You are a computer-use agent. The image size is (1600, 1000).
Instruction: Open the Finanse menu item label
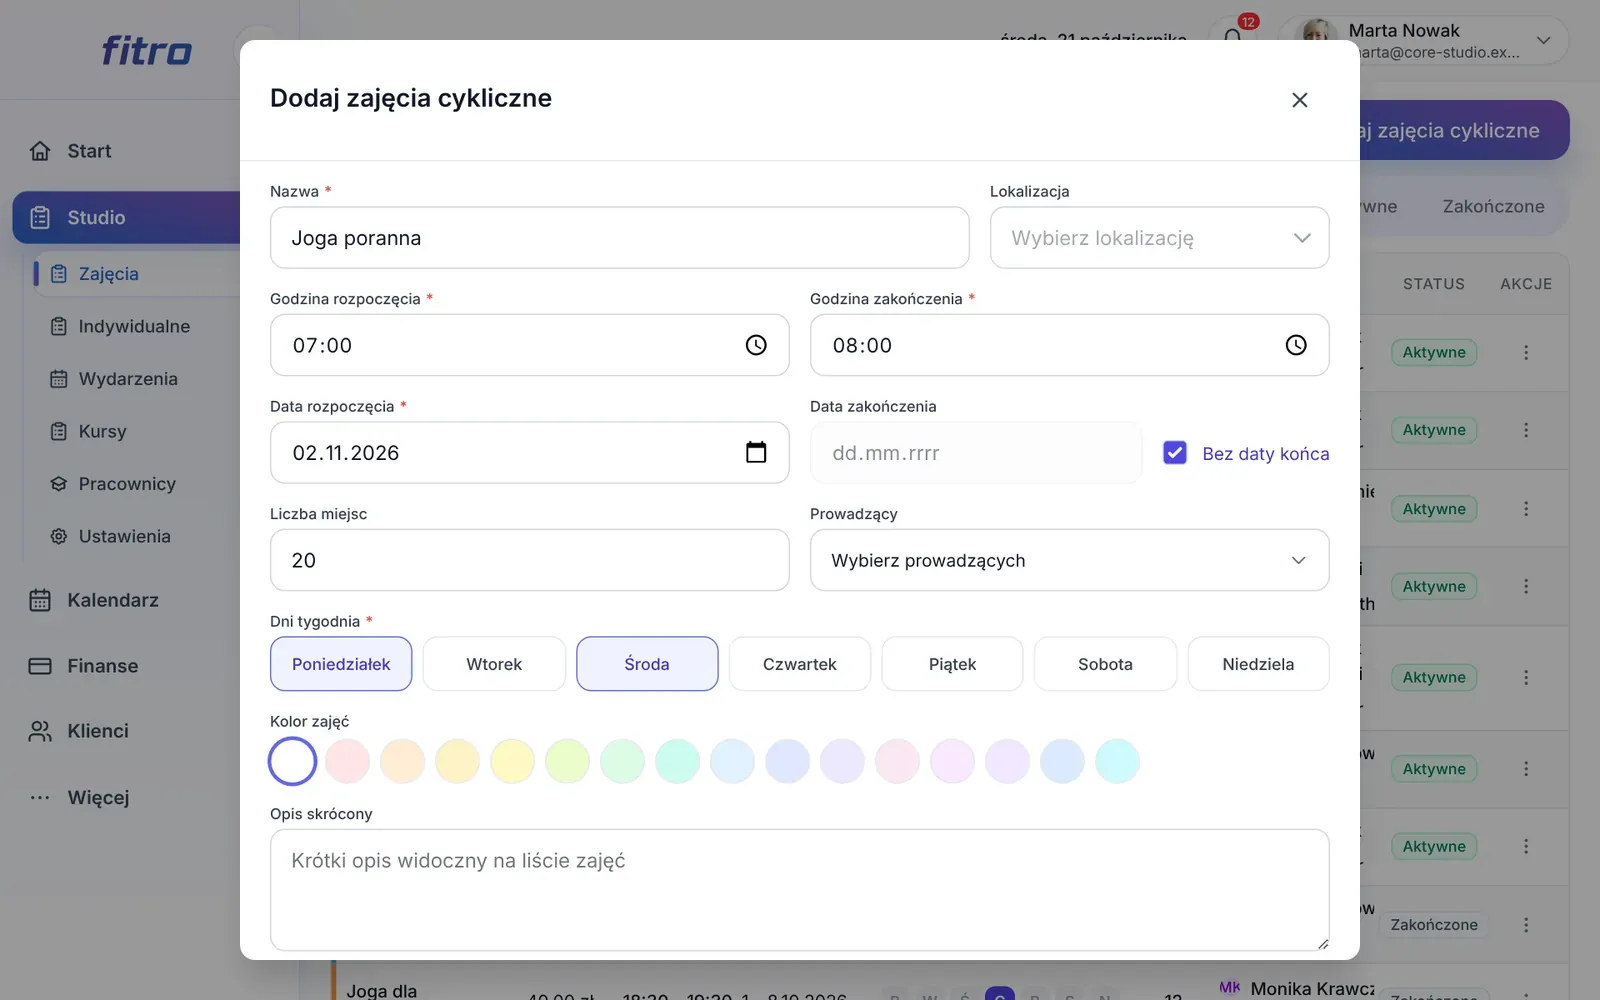click(x=103, y=666)
